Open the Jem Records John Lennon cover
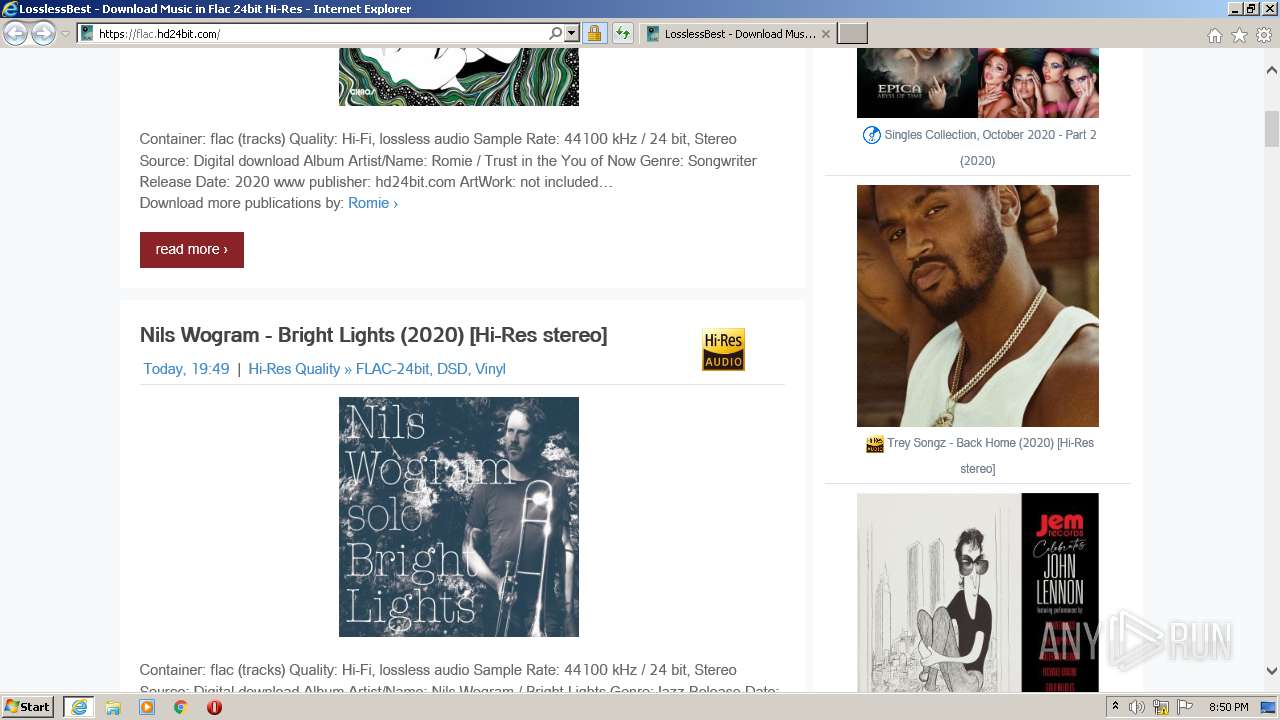The image size is (1280, 720). click(978, 592)
